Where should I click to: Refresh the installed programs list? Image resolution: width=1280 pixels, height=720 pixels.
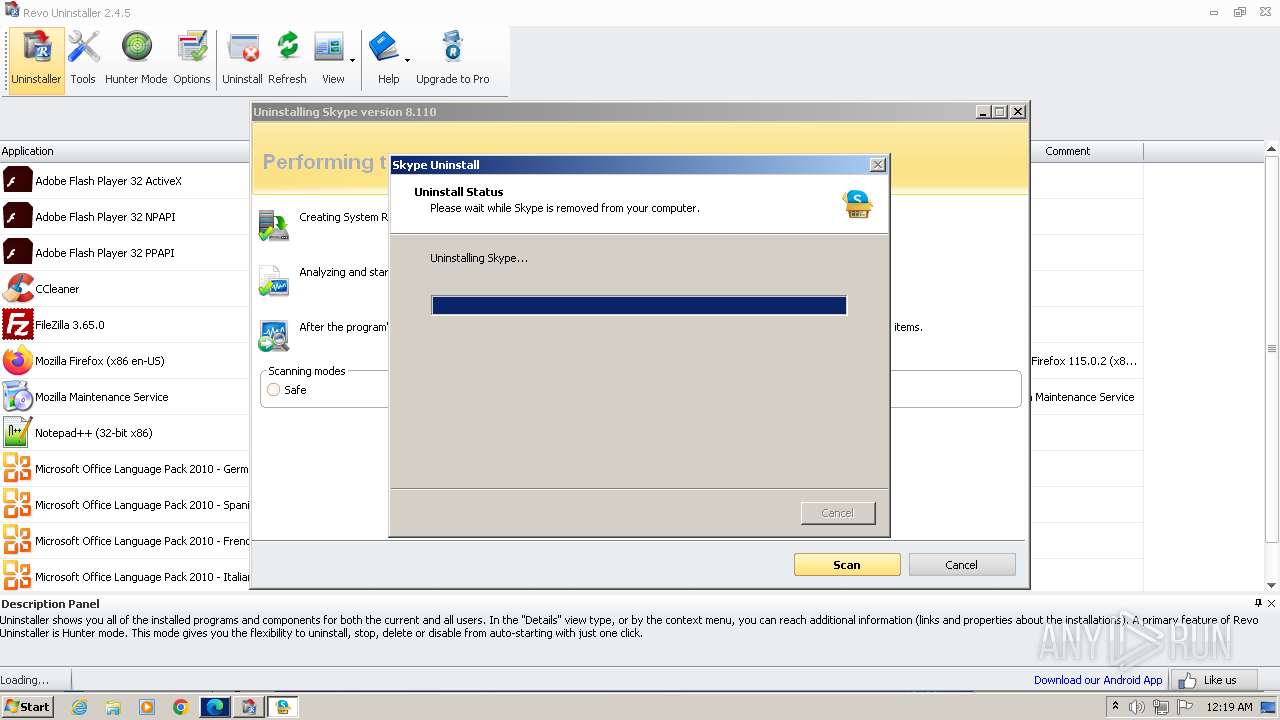pos(287,60)
